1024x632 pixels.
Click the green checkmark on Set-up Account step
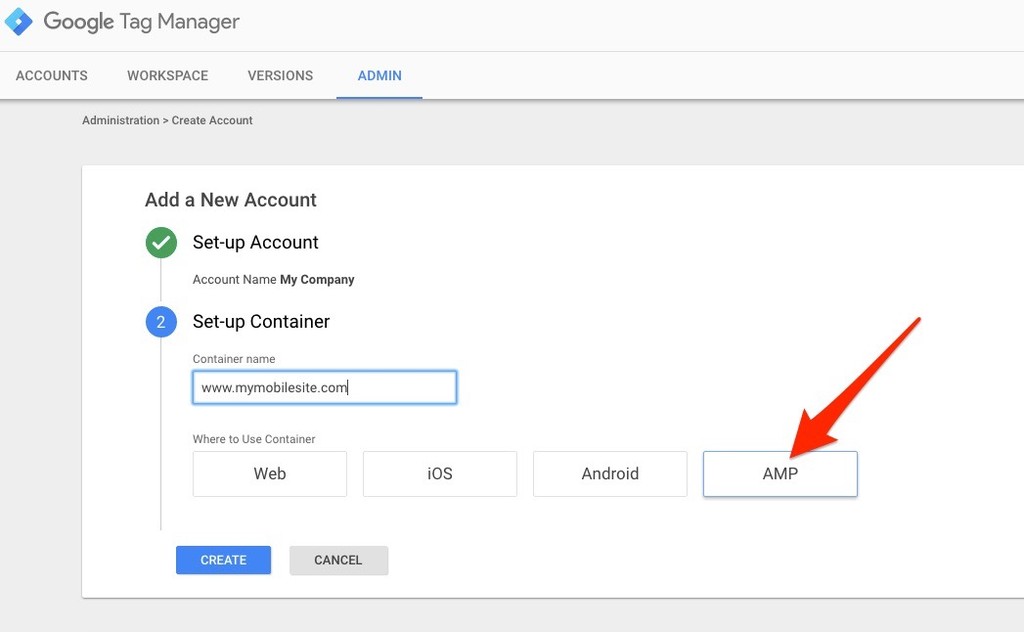point(161,242)
